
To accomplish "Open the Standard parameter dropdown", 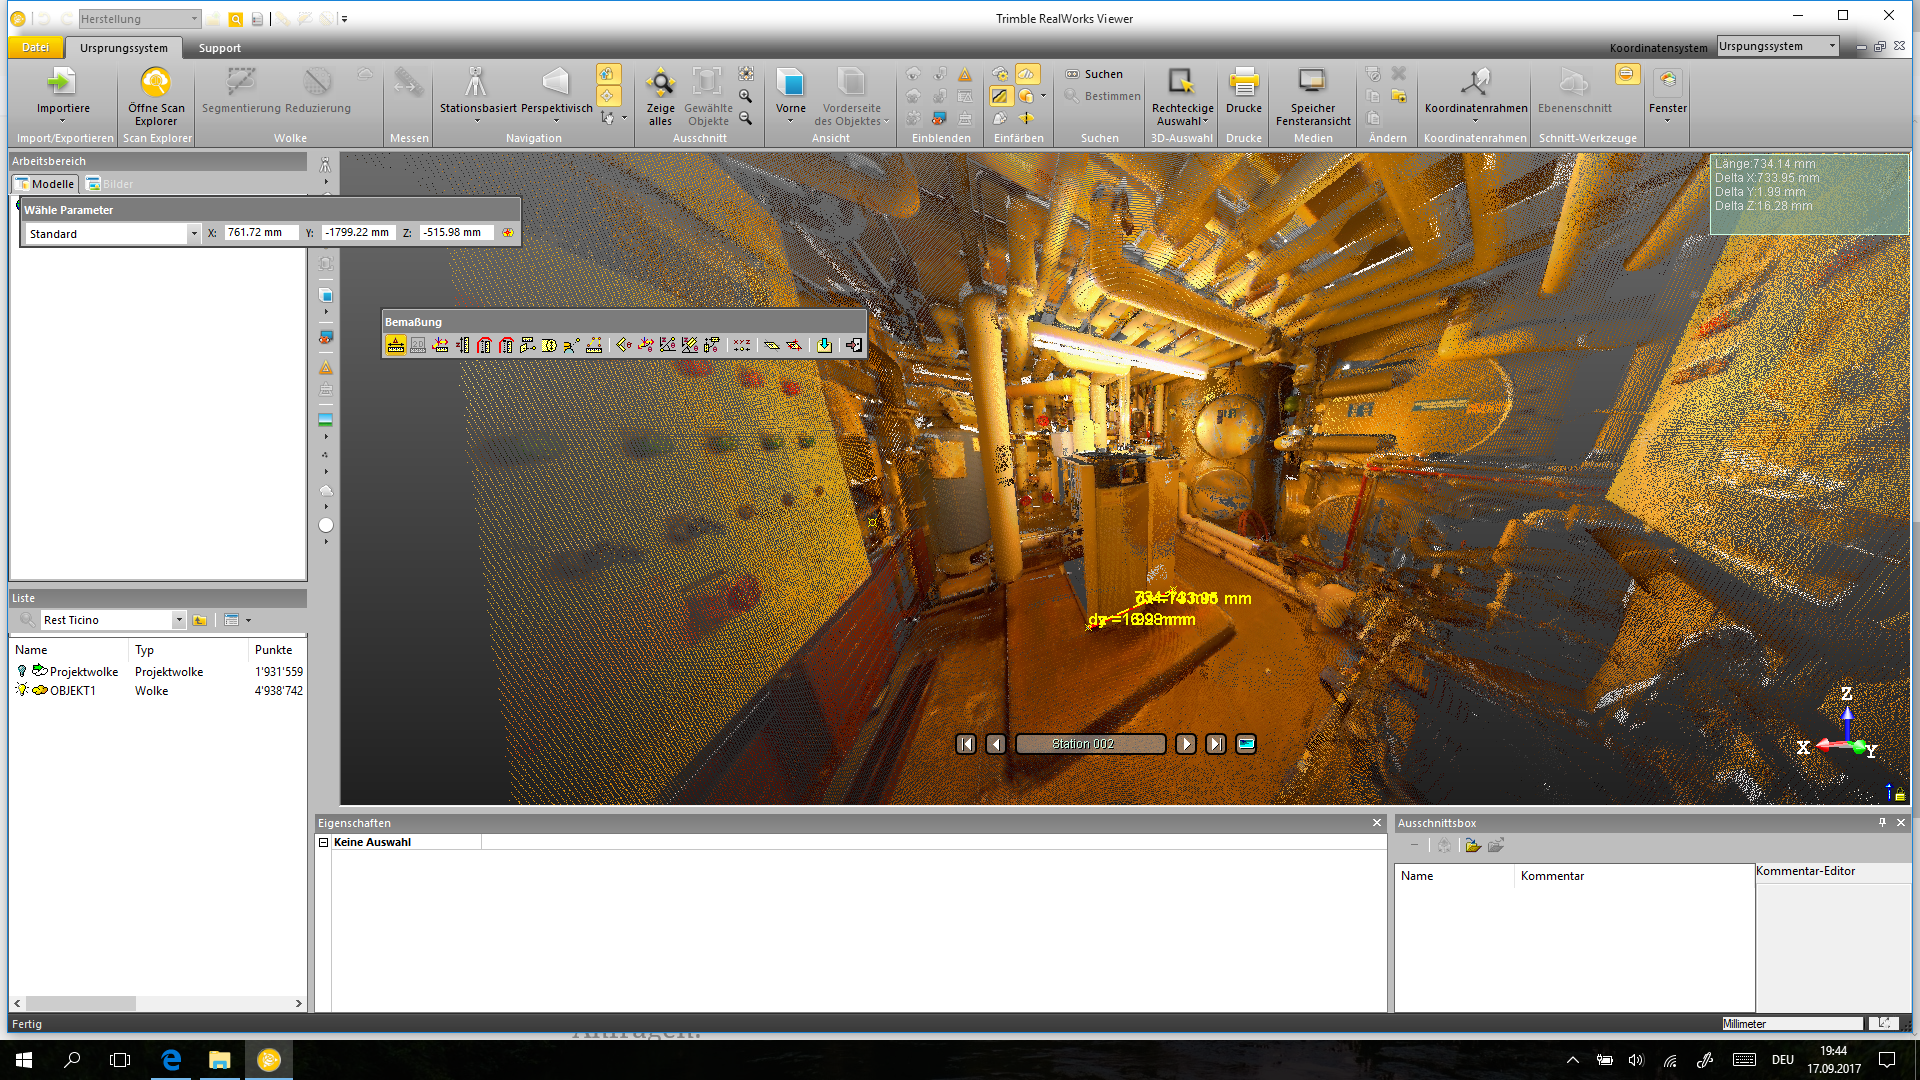I will click(x=193, y=234).
